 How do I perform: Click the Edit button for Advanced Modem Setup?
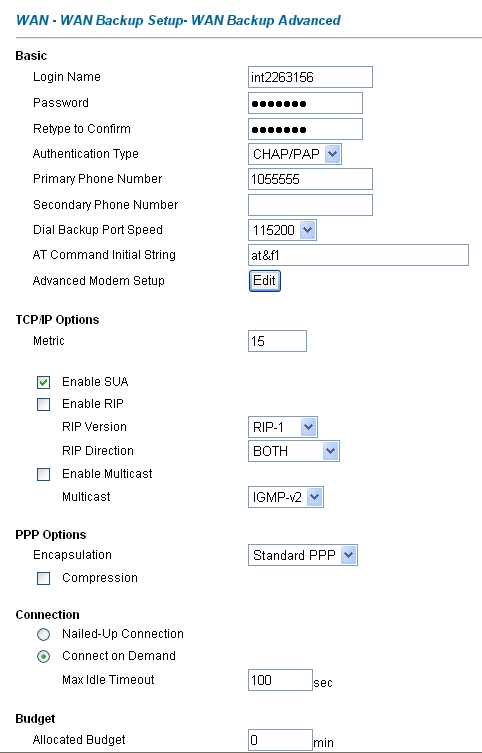click(265, 280)
